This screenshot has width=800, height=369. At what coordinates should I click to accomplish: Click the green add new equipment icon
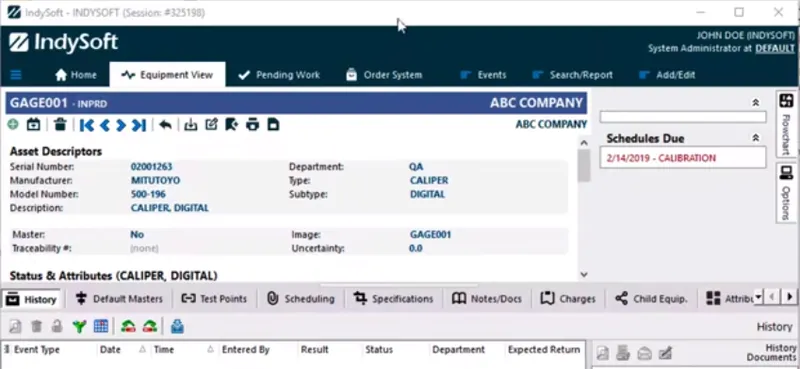(13, 124)
